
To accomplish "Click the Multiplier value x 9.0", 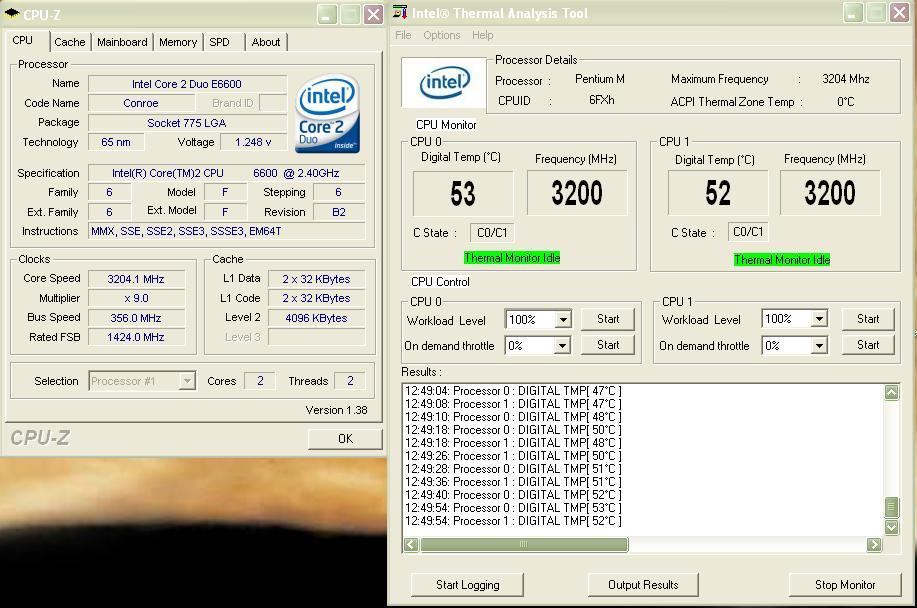I will tap(136, 298).
